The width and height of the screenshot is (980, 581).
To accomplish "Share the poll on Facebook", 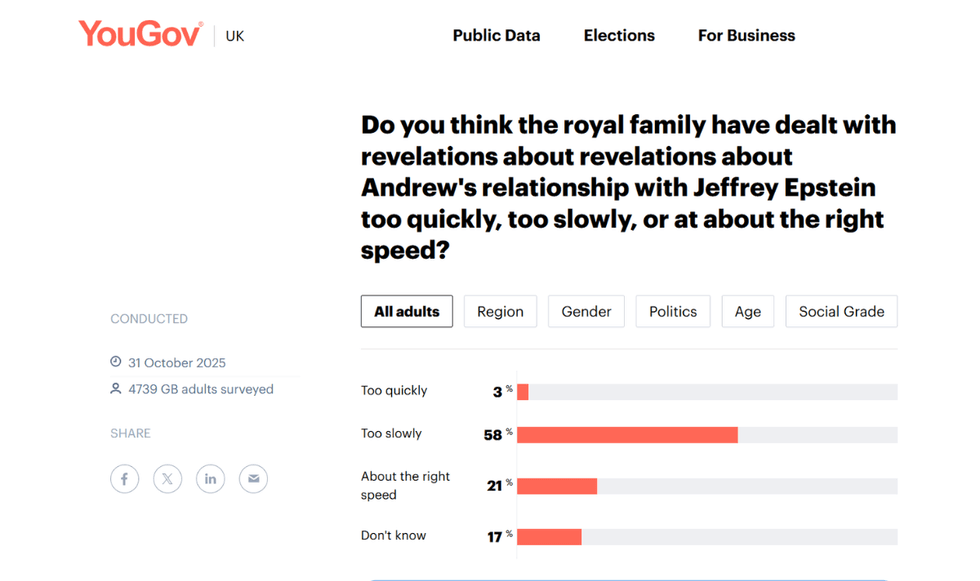I will pyautogui.click(x=124, y=478).
